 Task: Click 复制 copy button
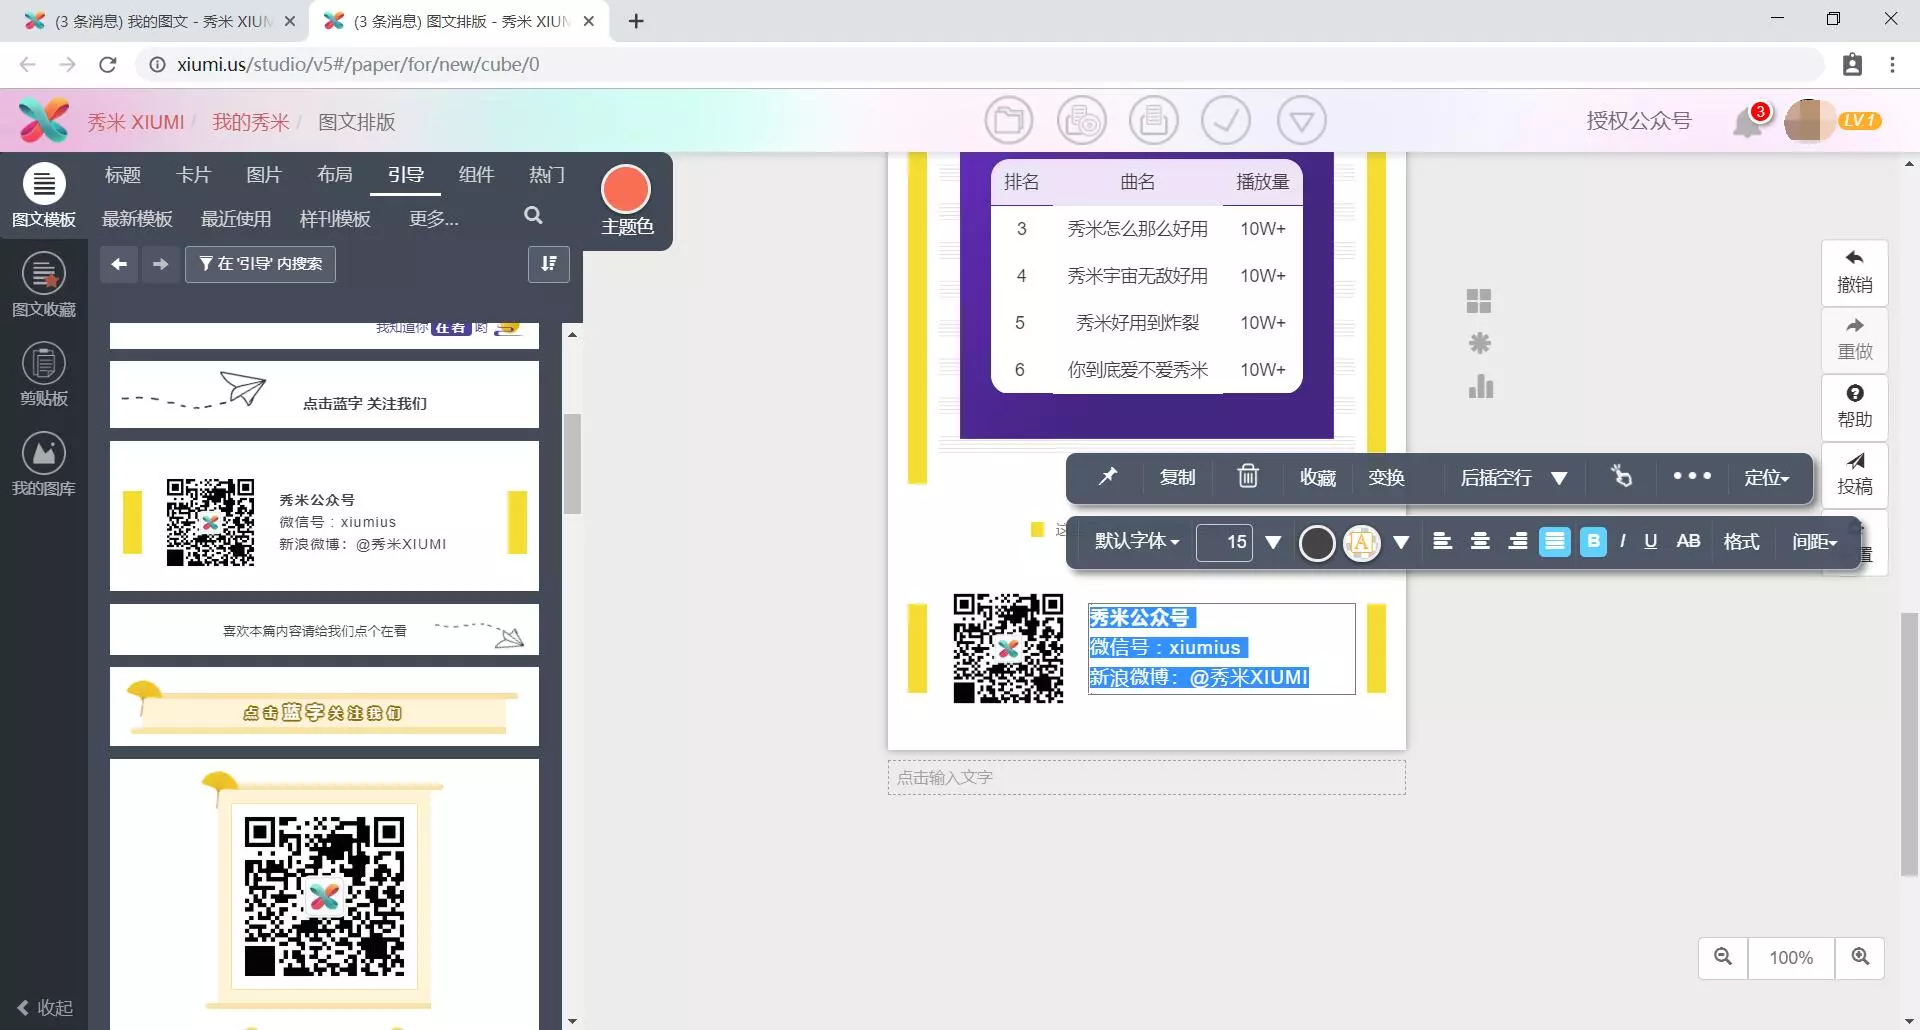(1177, 477)
